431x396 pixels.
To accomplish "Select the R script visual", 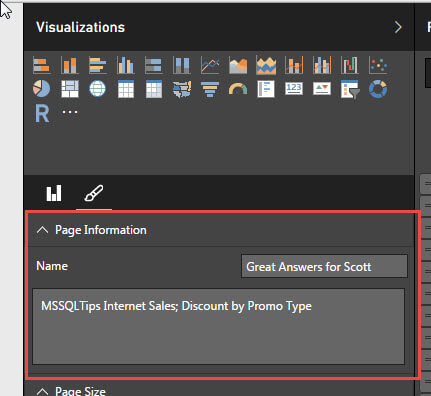I will click(42, 114).
